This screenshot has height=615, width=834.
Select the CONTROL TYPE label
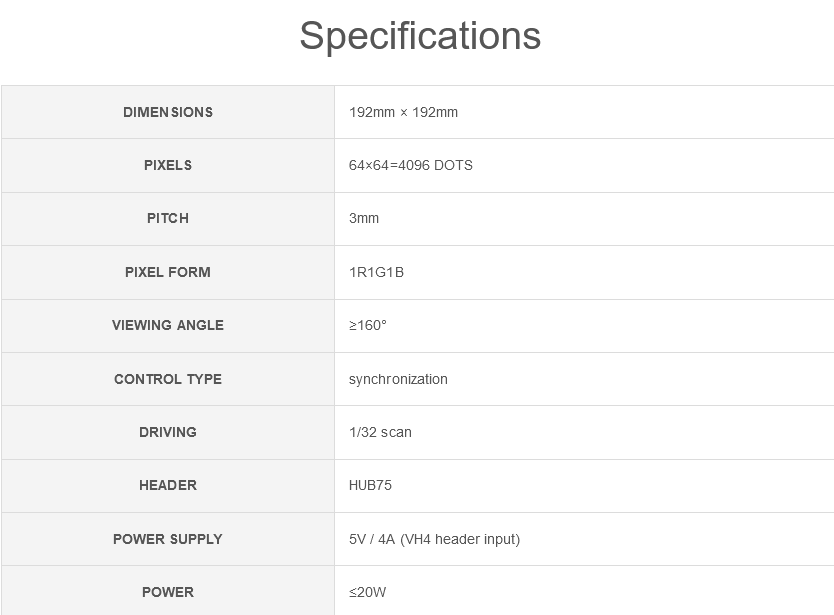[x=168, y=379]
